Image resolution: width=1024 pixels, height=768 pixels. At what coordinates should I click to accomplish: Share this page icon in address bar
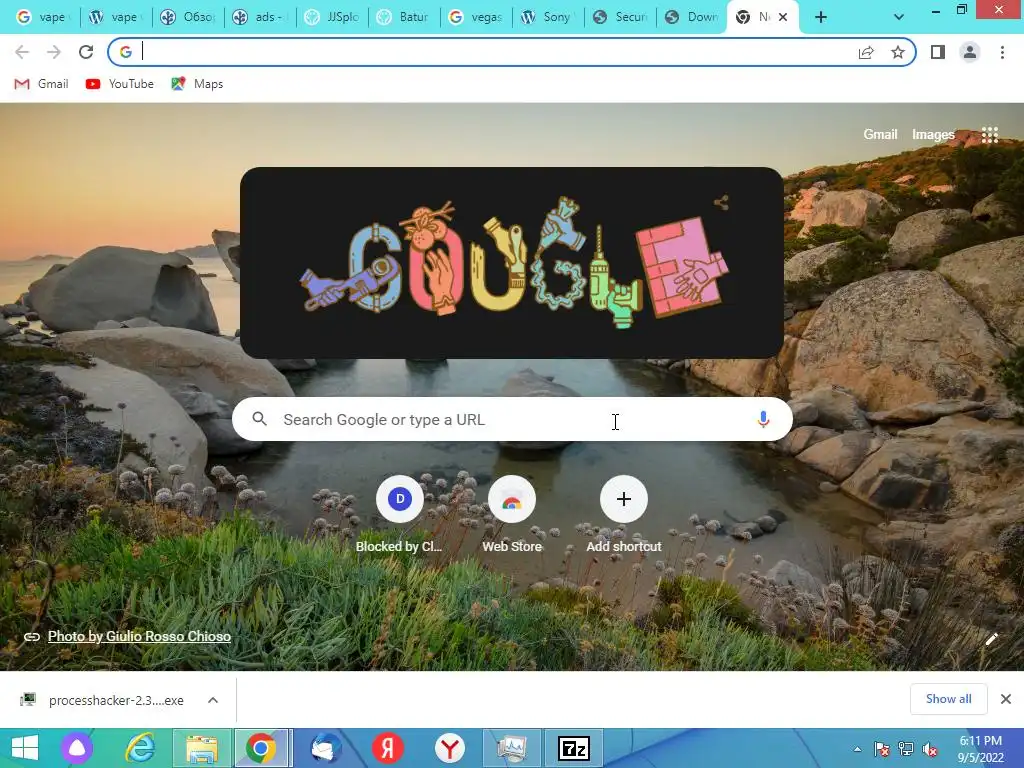pos(866,52)
